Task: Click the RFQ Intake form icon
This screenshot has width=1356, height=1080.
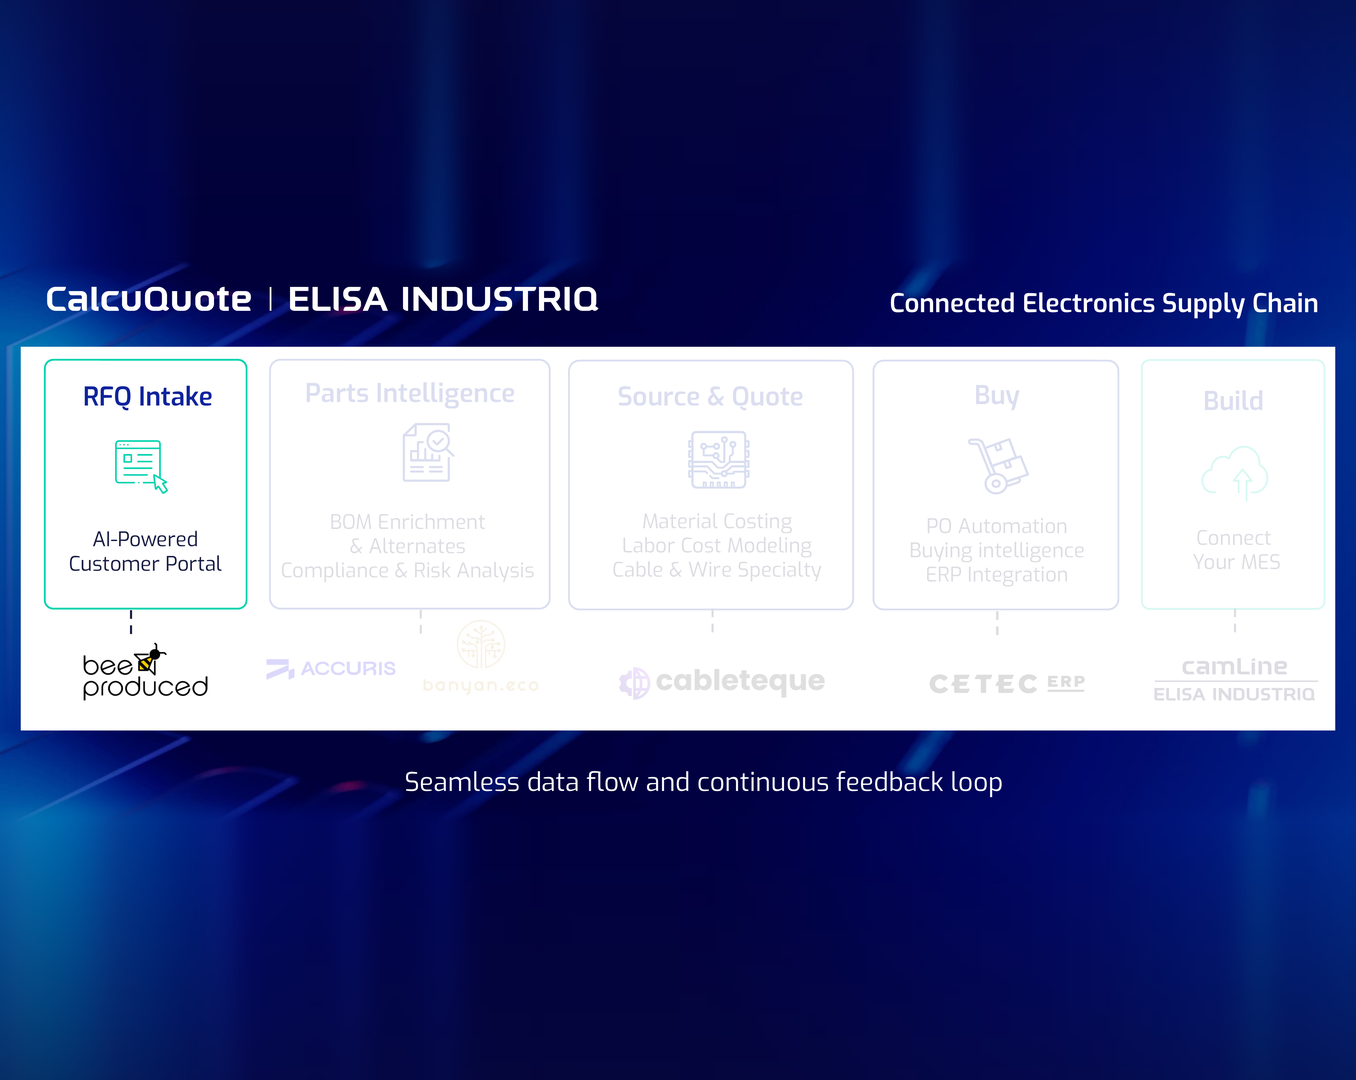Action: click(141, 467)
